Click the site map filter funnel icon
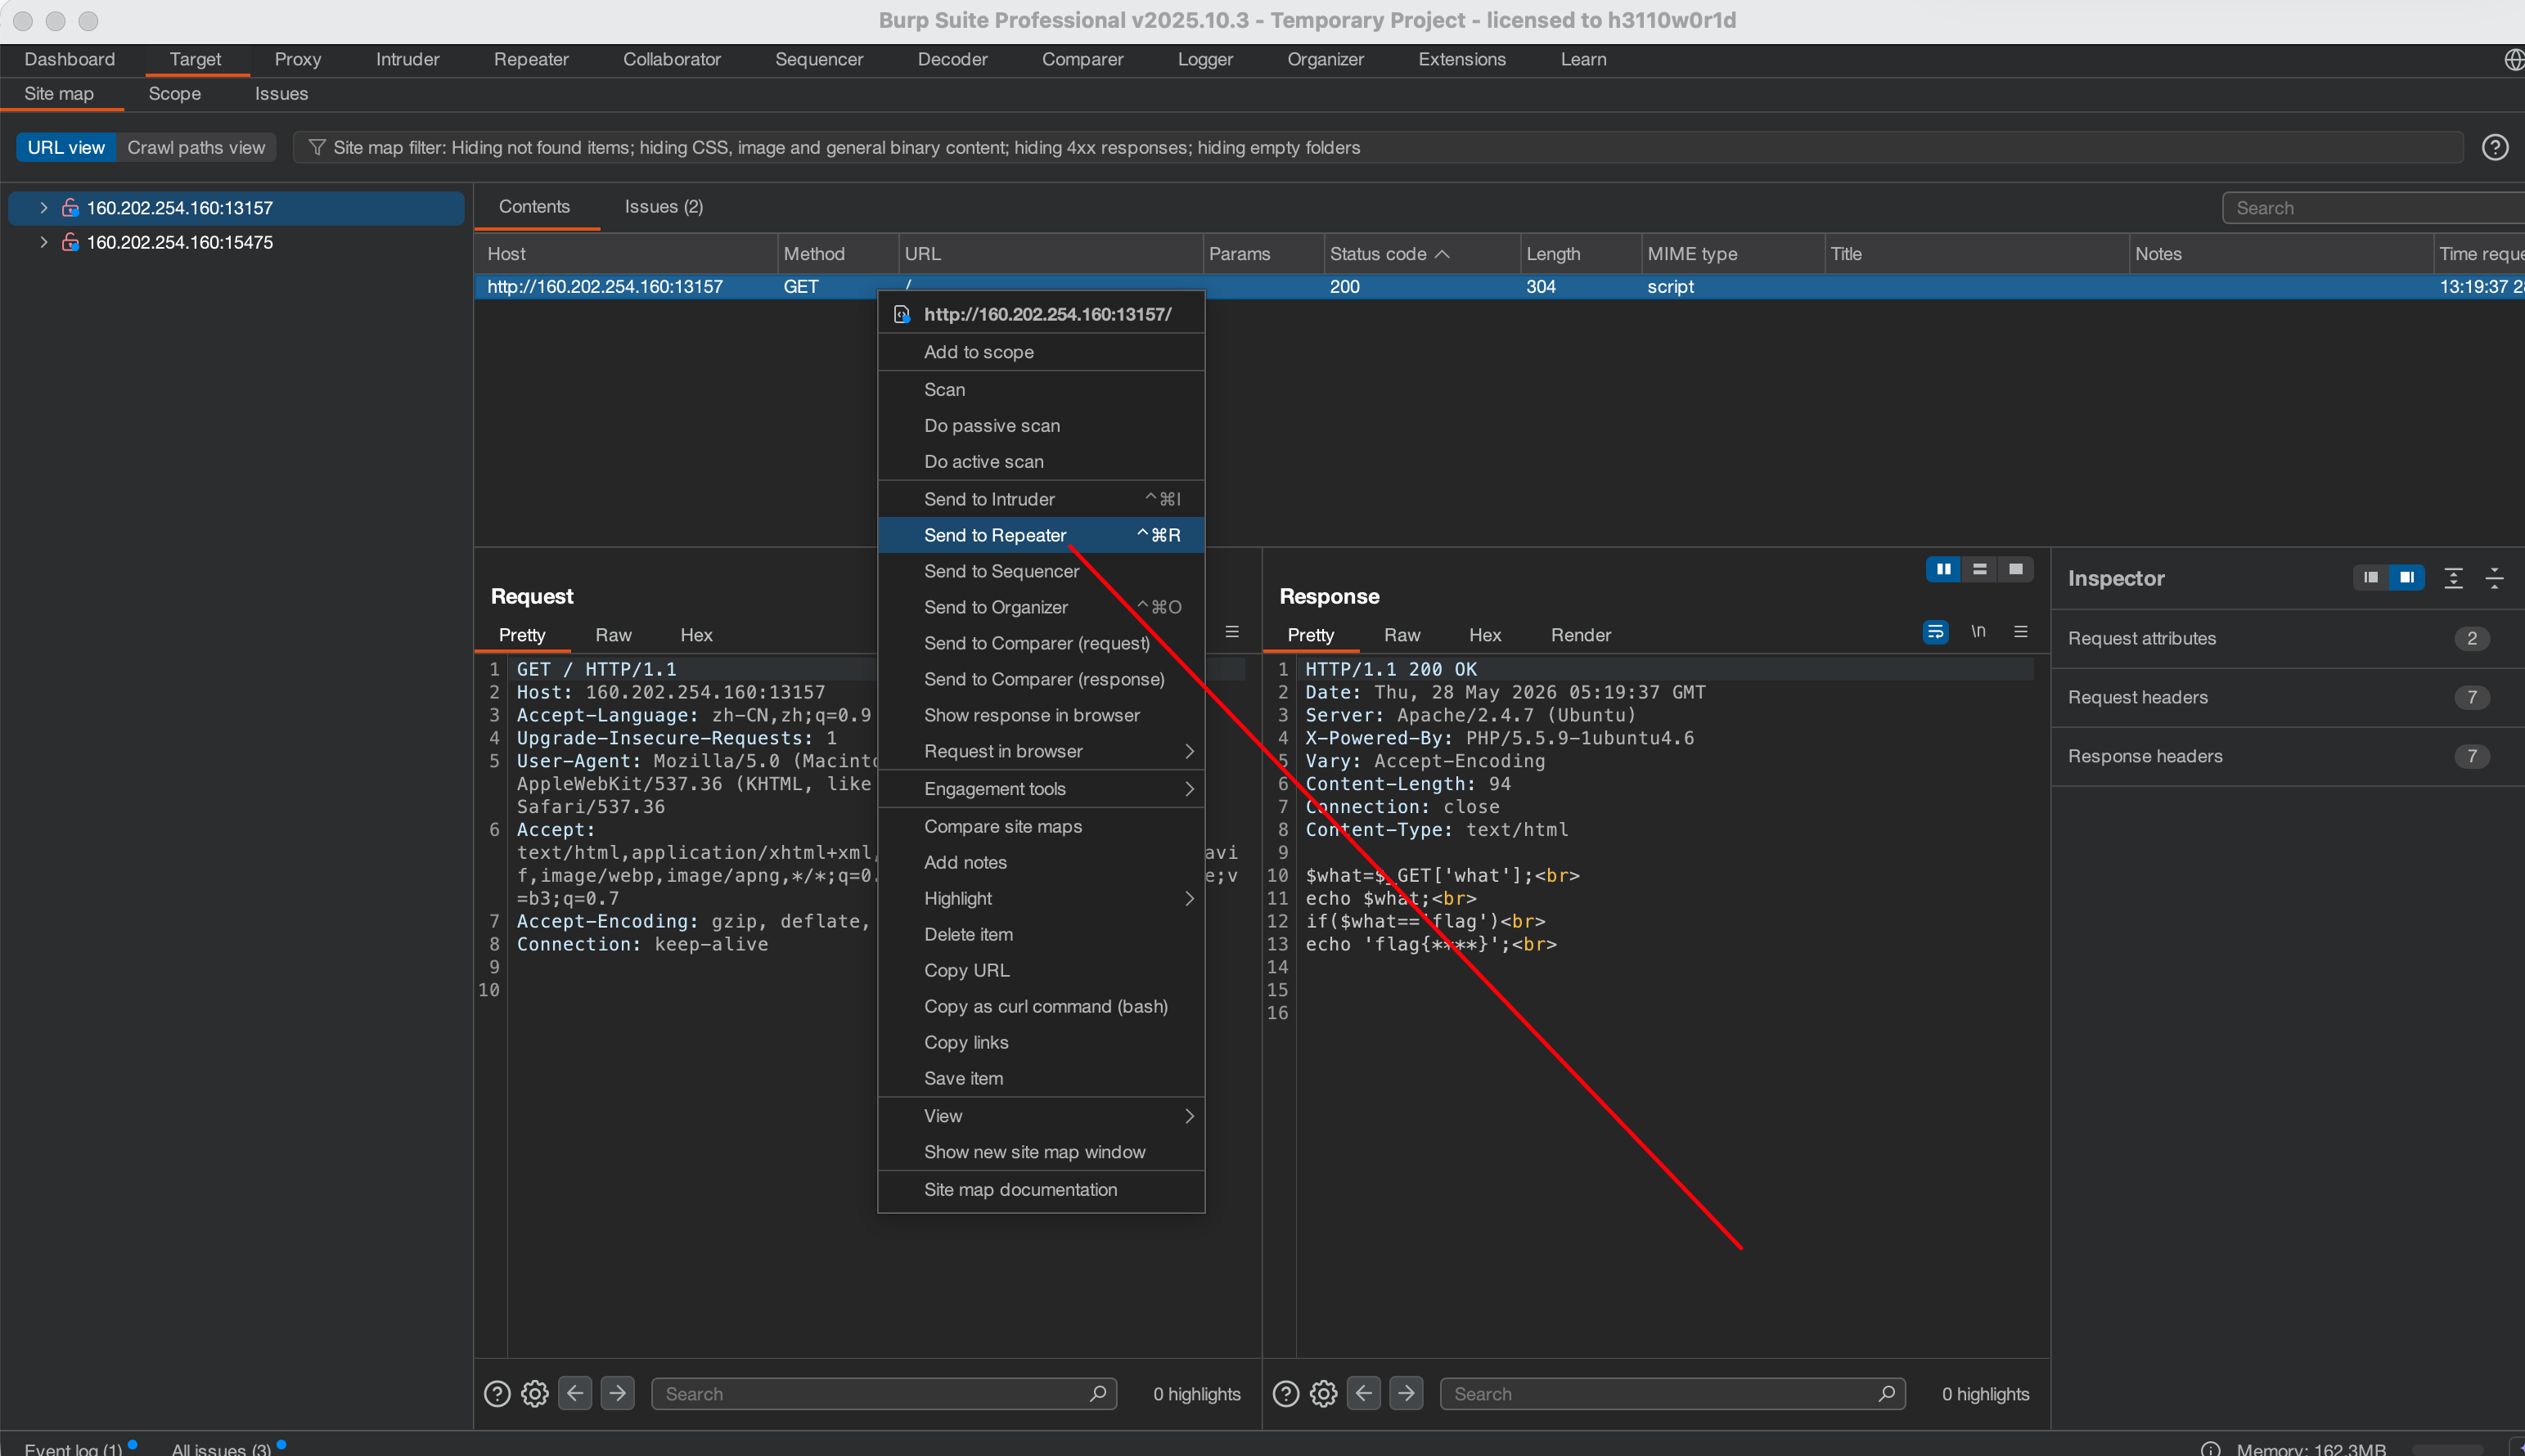This screenshot has height=1456, width=2525. tap(317, 147)
